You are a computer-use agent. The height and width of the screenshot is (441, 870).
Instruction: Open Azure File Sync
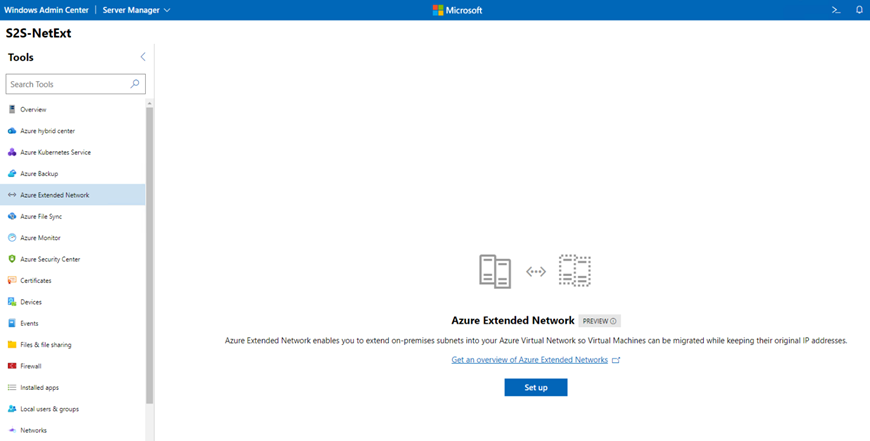[73, 216]
